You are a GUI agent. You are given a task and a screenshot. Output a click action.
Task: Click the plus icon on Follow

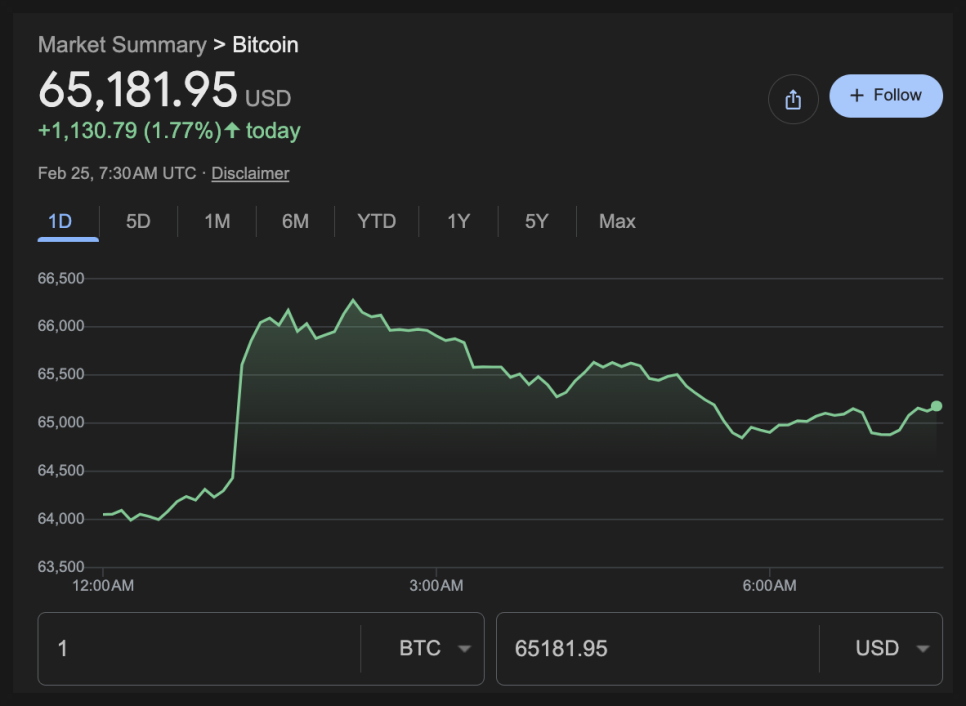pyautogui.click(x=856, y=95)
